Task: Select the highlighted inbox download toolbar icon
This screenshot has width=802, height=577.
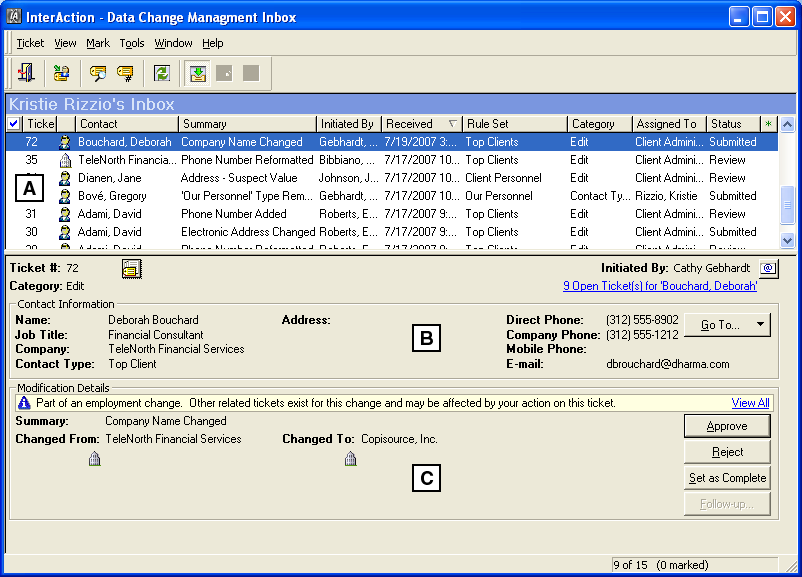Action: [196, 72]
